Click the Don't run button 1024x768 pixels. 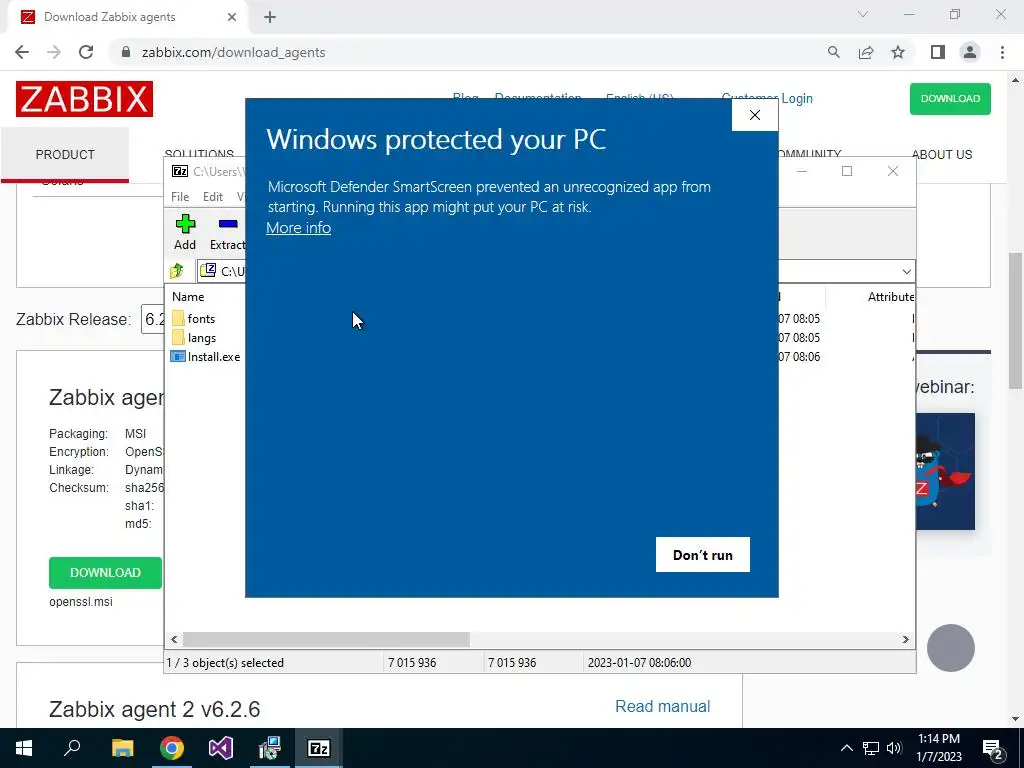(x=703, y=554)
